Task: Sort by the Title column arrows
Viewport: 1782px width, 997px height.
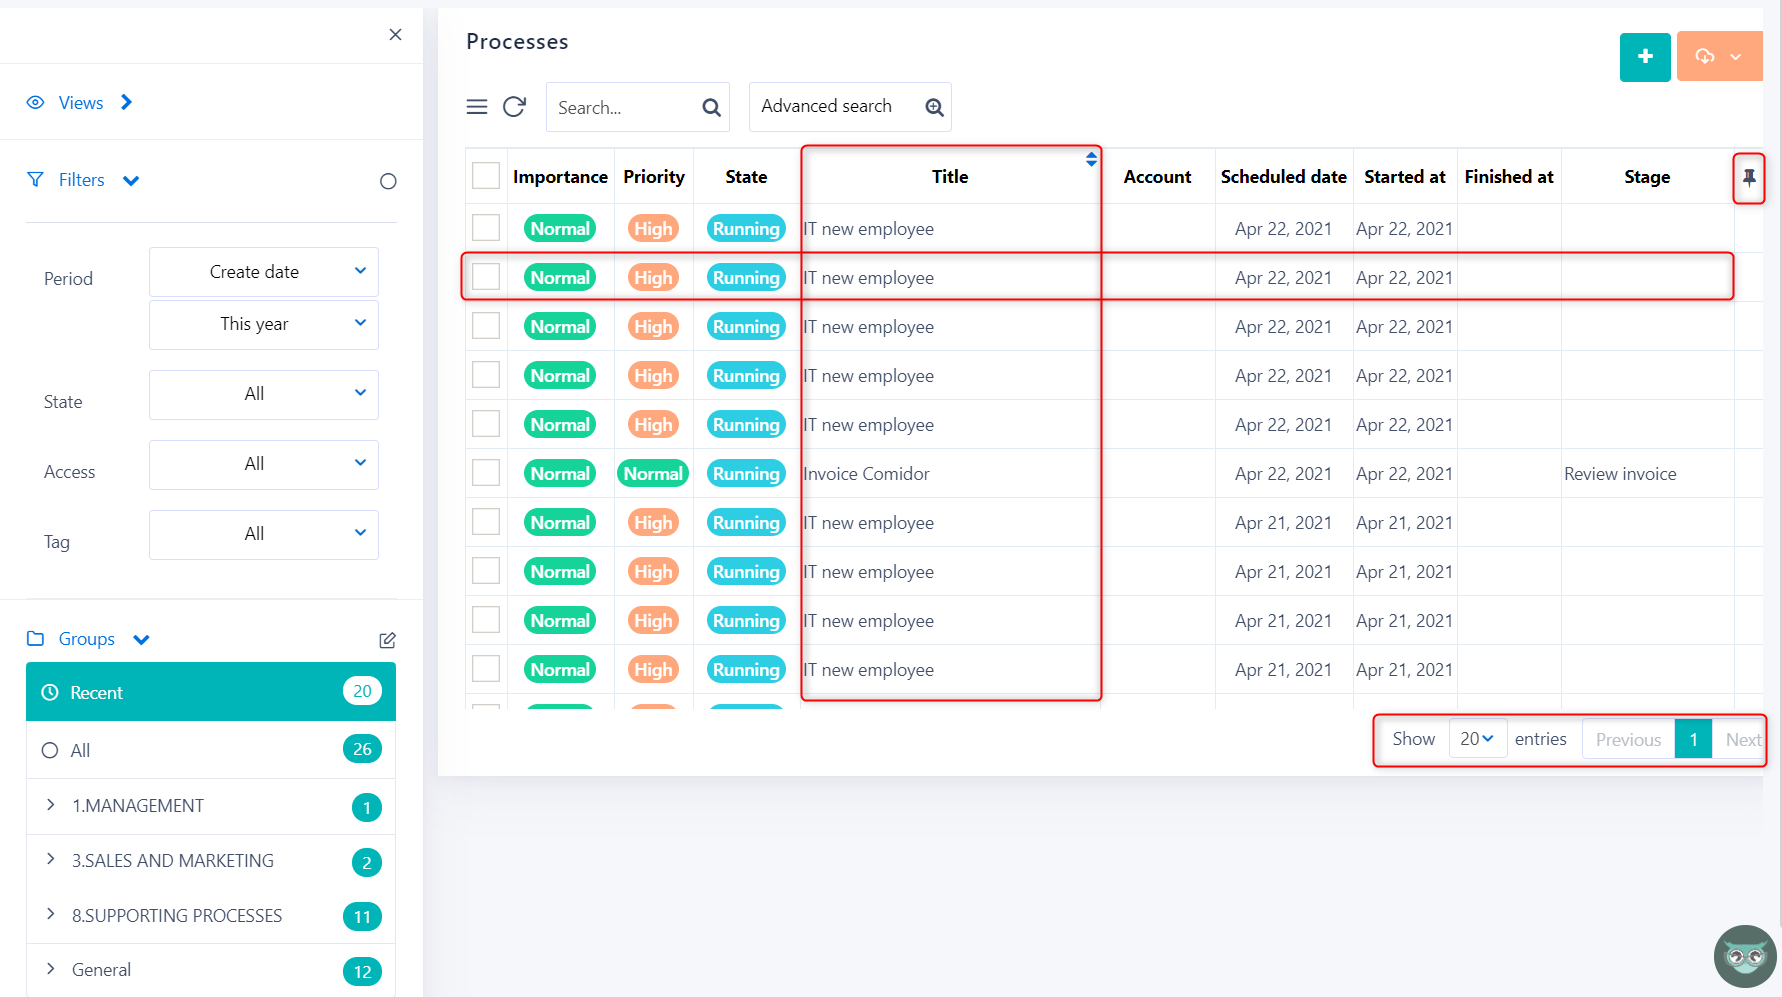Action: click(1091, 159)
